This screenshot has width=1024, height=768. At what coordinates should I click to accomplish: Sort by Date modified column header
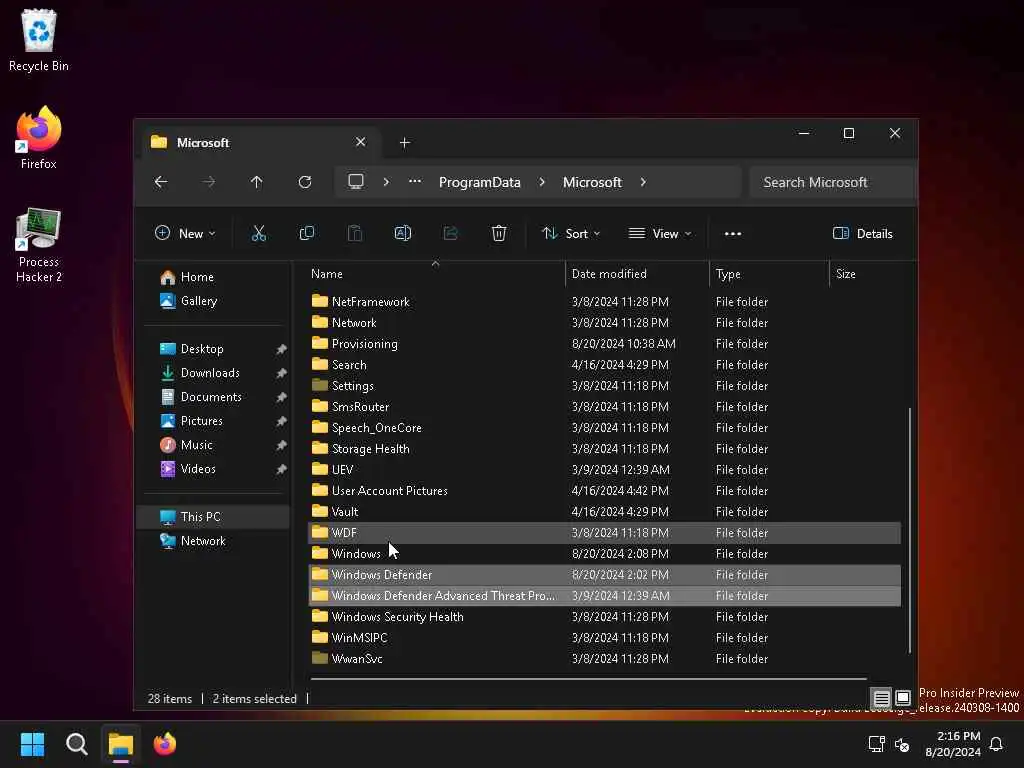[637, 274]
